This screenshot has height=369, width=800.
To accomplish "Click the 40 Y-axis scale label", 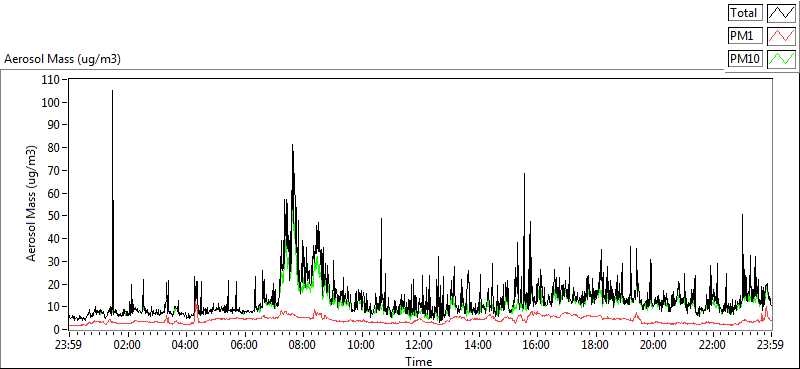I will pos(55,239).
